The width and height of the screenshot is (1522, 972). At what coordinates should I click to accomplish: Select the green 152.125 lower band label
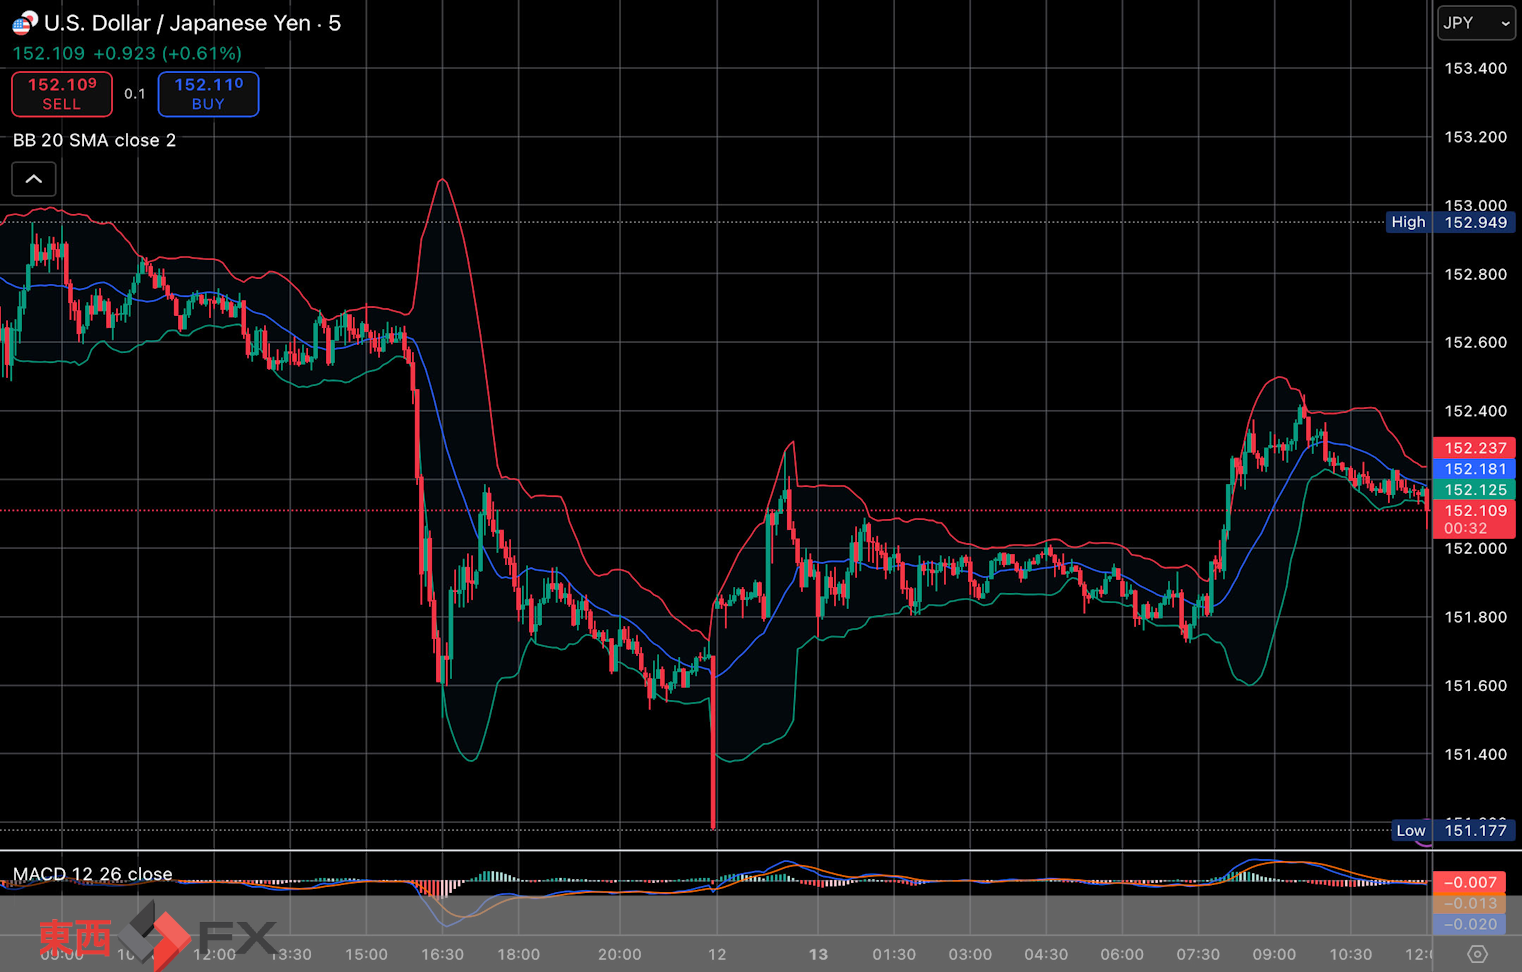[x=1474, y=490]
